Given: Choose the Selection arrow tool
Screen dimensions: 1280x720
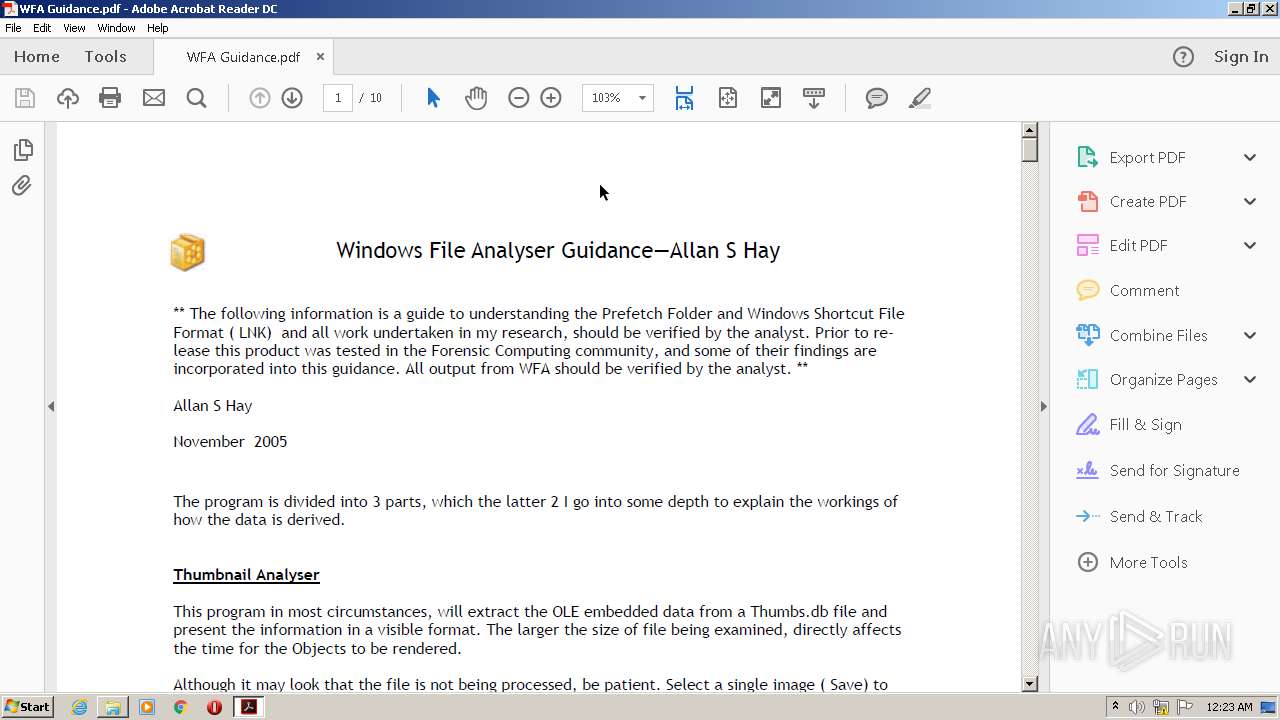Looking at the screenshot, I should (433, 98).
